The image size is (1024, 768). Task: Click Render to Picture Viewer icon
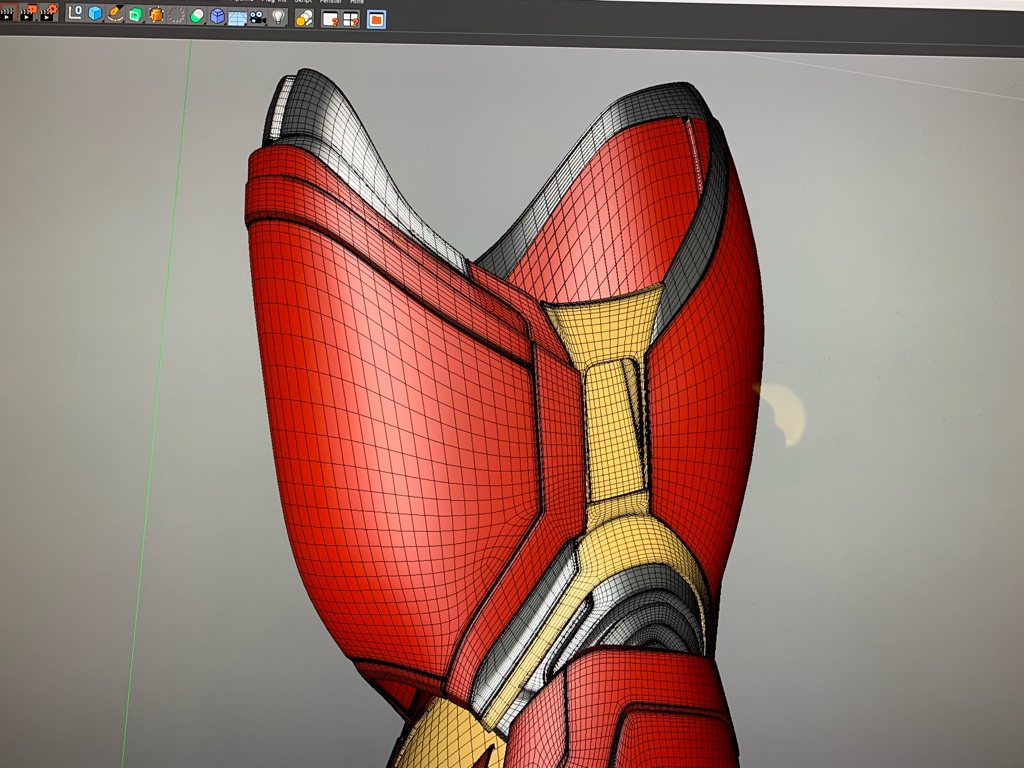click(28, 13)
